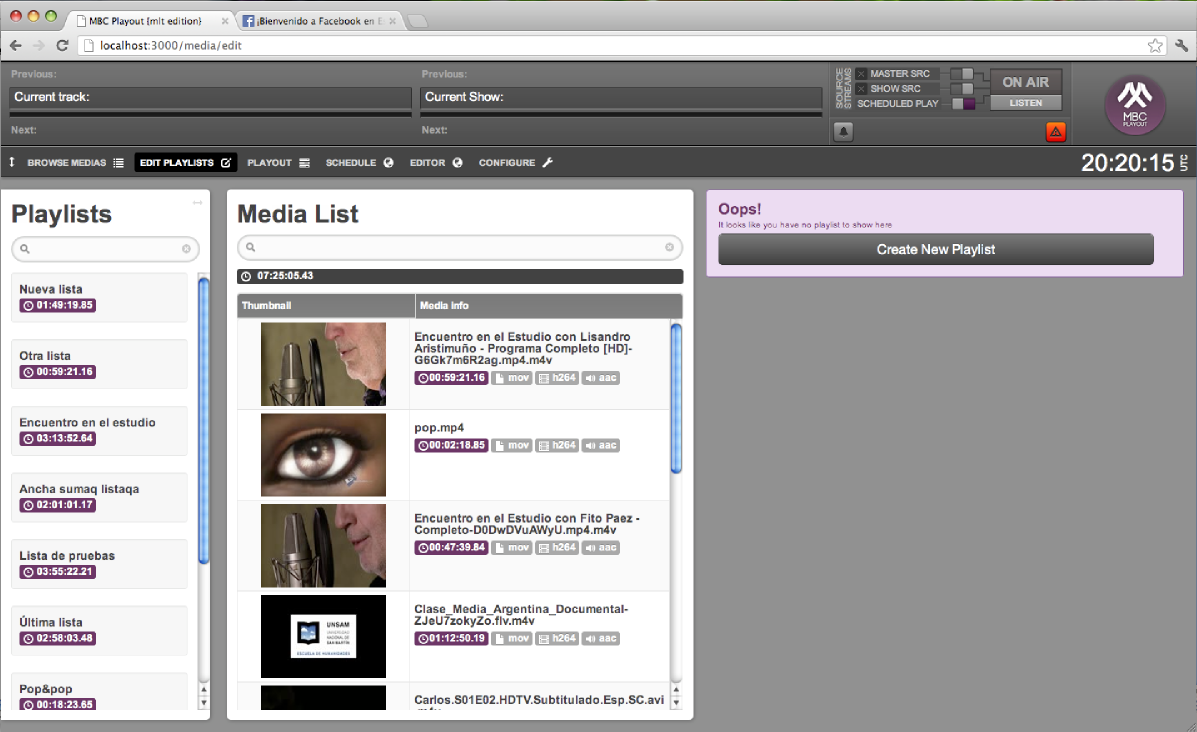The height and width of the screenshot is (732, 1197).
Task: Reload the current page
Action: click(x=63, y=45)
